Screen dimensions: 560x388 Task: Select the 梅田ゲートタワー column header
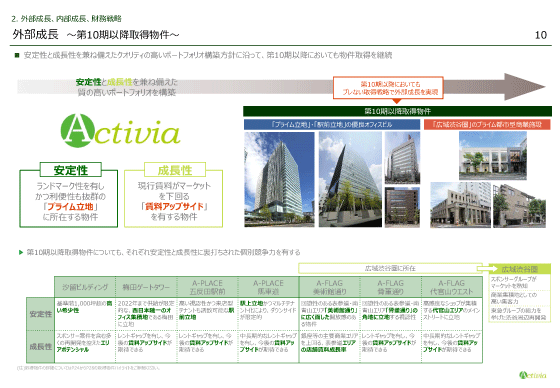146,287
